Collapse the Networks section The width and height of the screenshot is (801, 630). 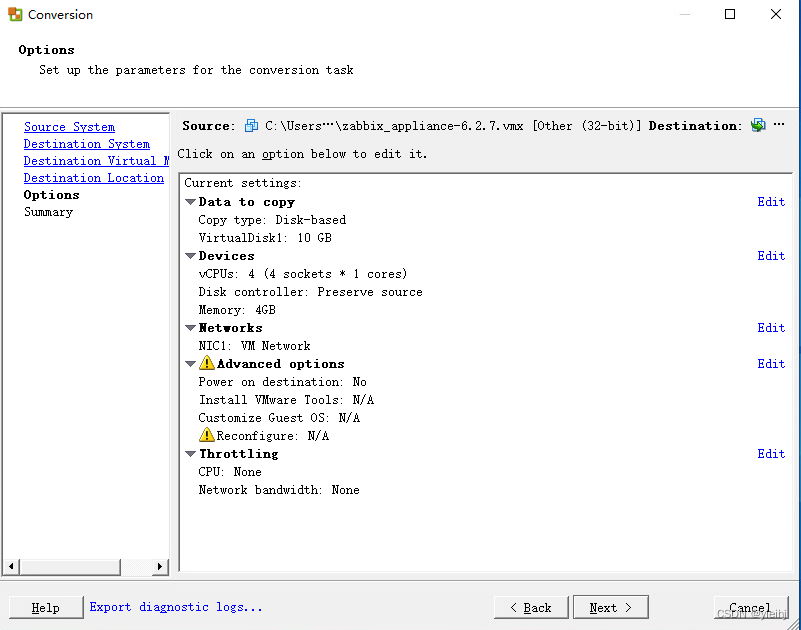(191, 328)
